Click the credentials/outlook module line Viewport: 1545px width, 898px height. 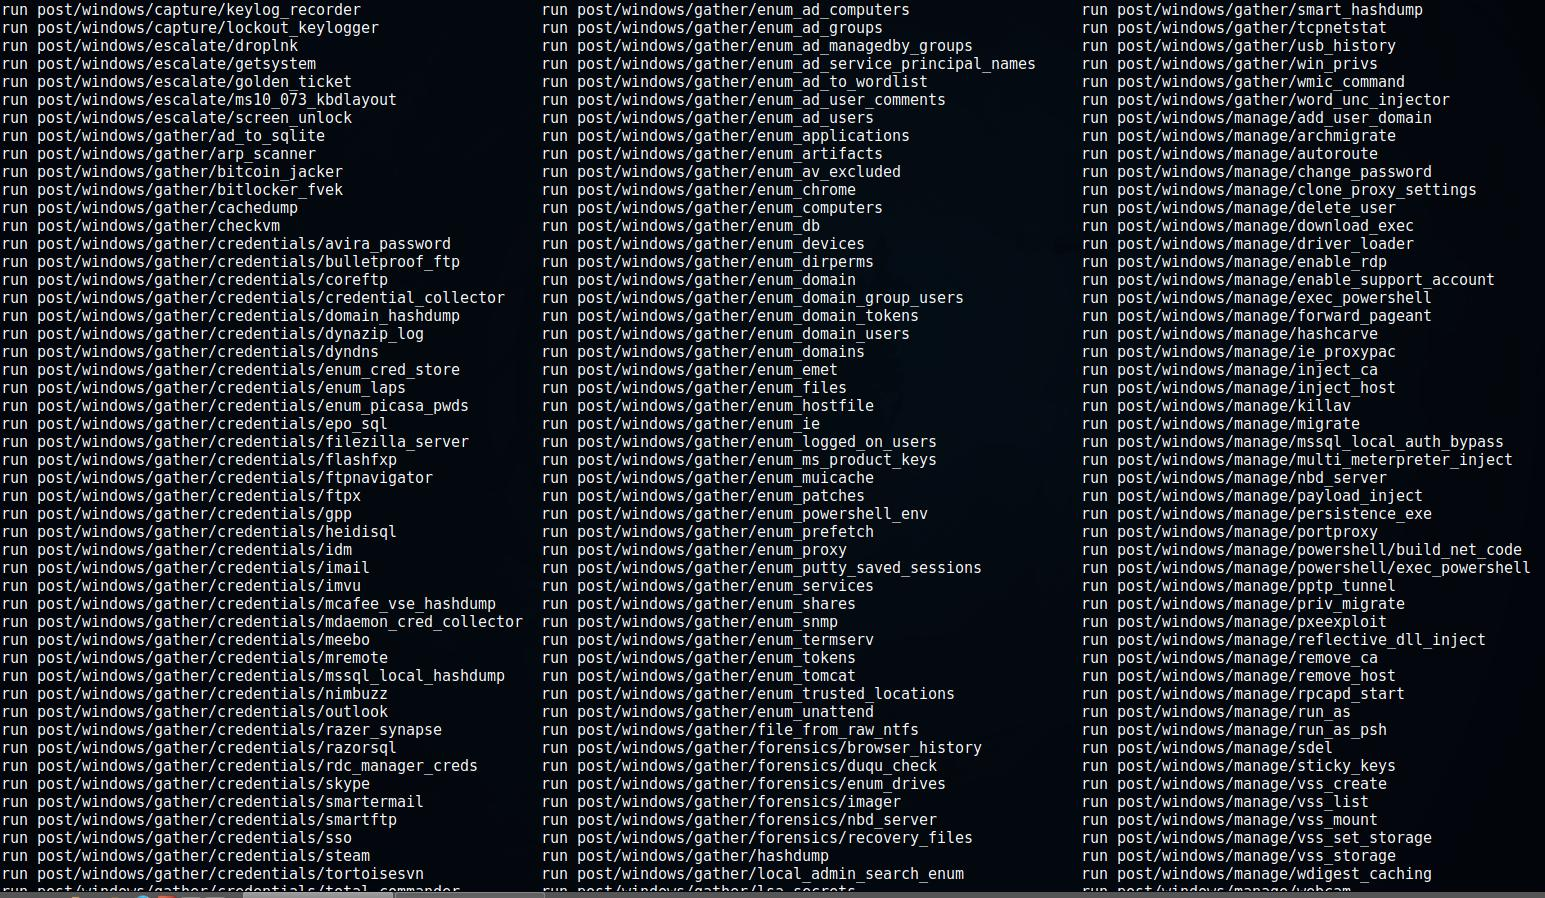(195, 712)
